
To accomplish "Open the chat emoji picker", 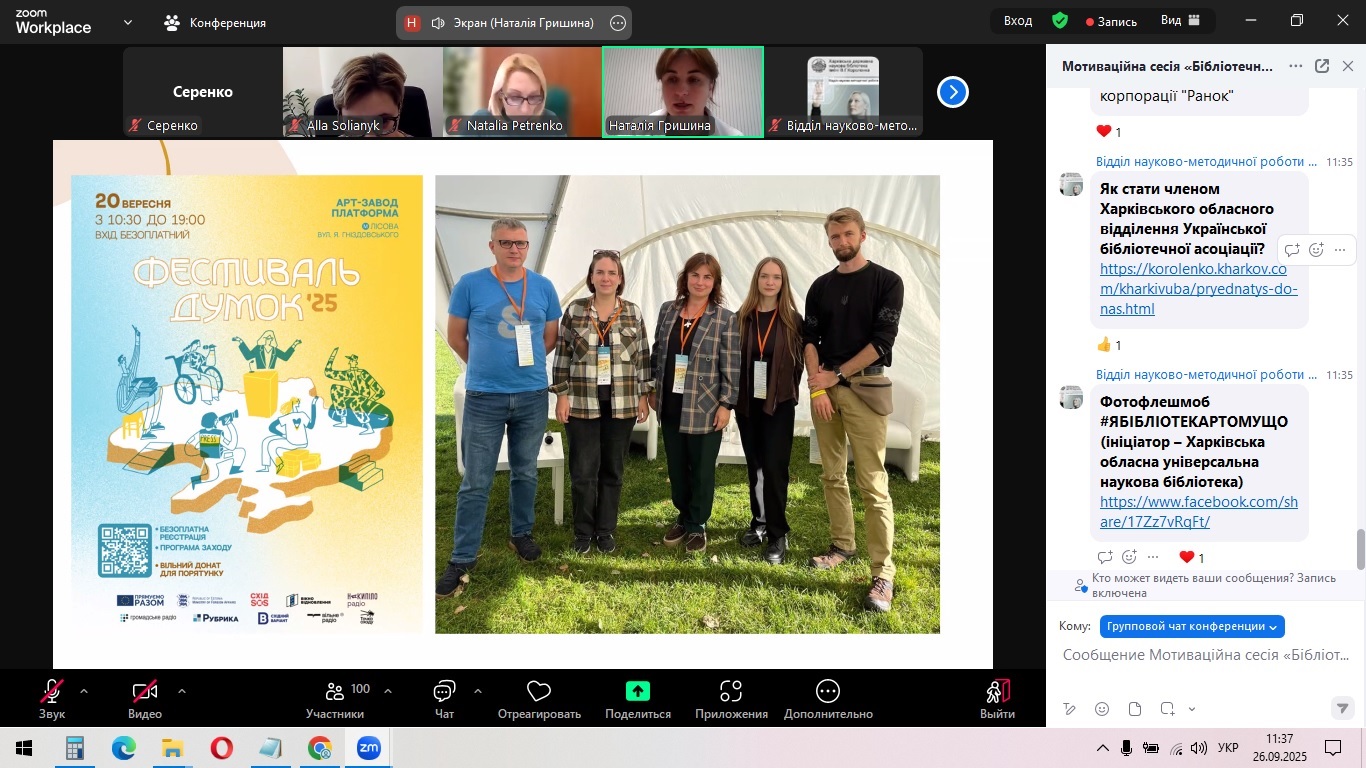I will click(1102, 709).
